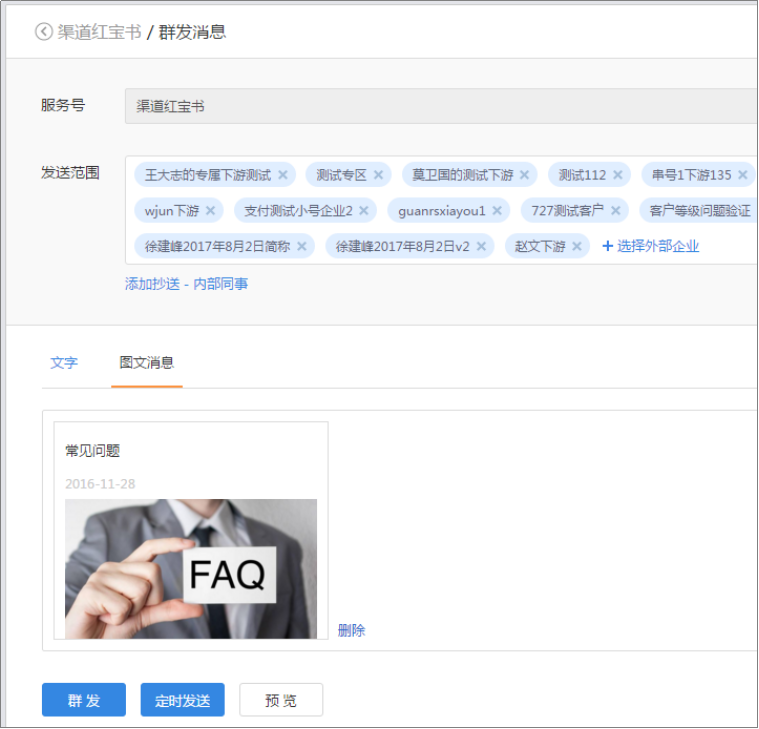Click the 删除 link beside the article card
Viewport: 759px width, 729px height.
tap(351, 630)
